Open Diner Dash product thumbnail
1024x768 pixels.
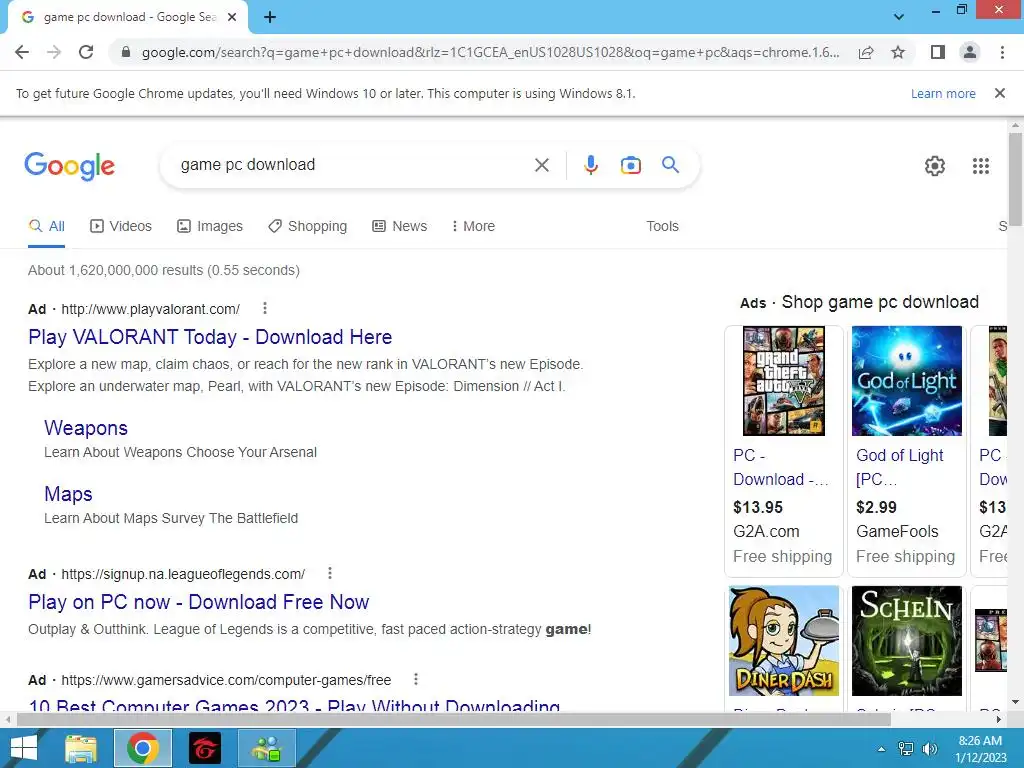(x=784, y=641)
